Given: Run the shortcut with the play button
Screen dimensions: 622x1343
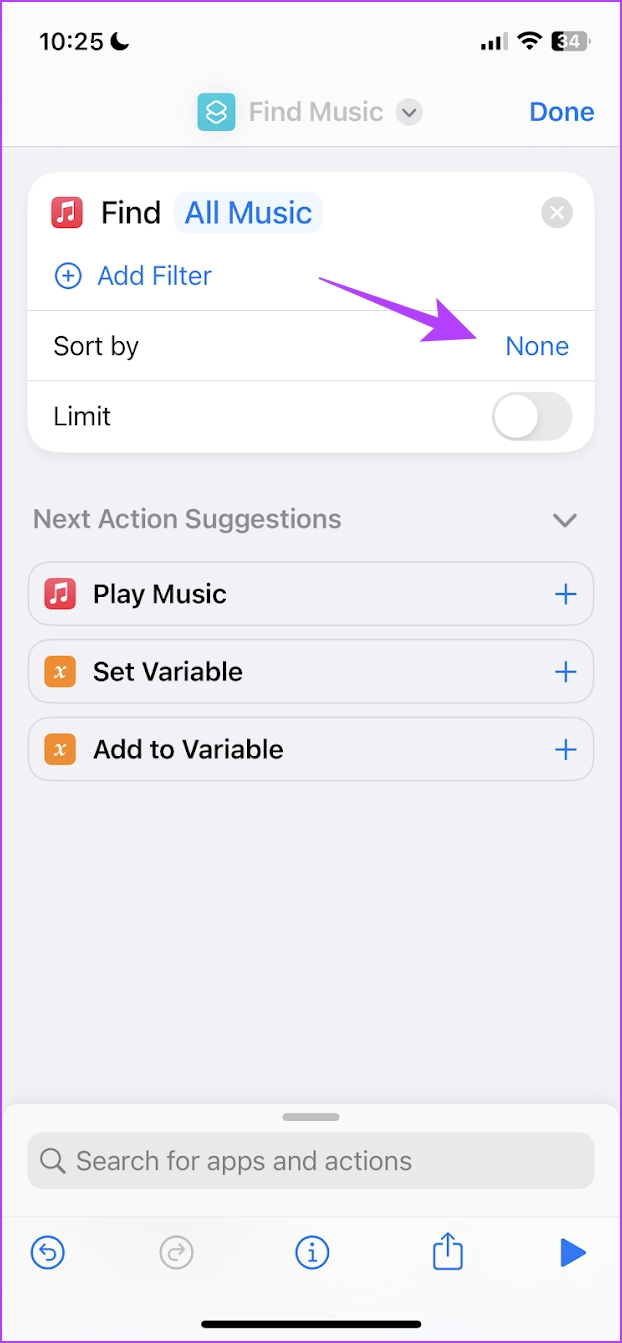Looking at the screenshot, I should click(573, 1252).
